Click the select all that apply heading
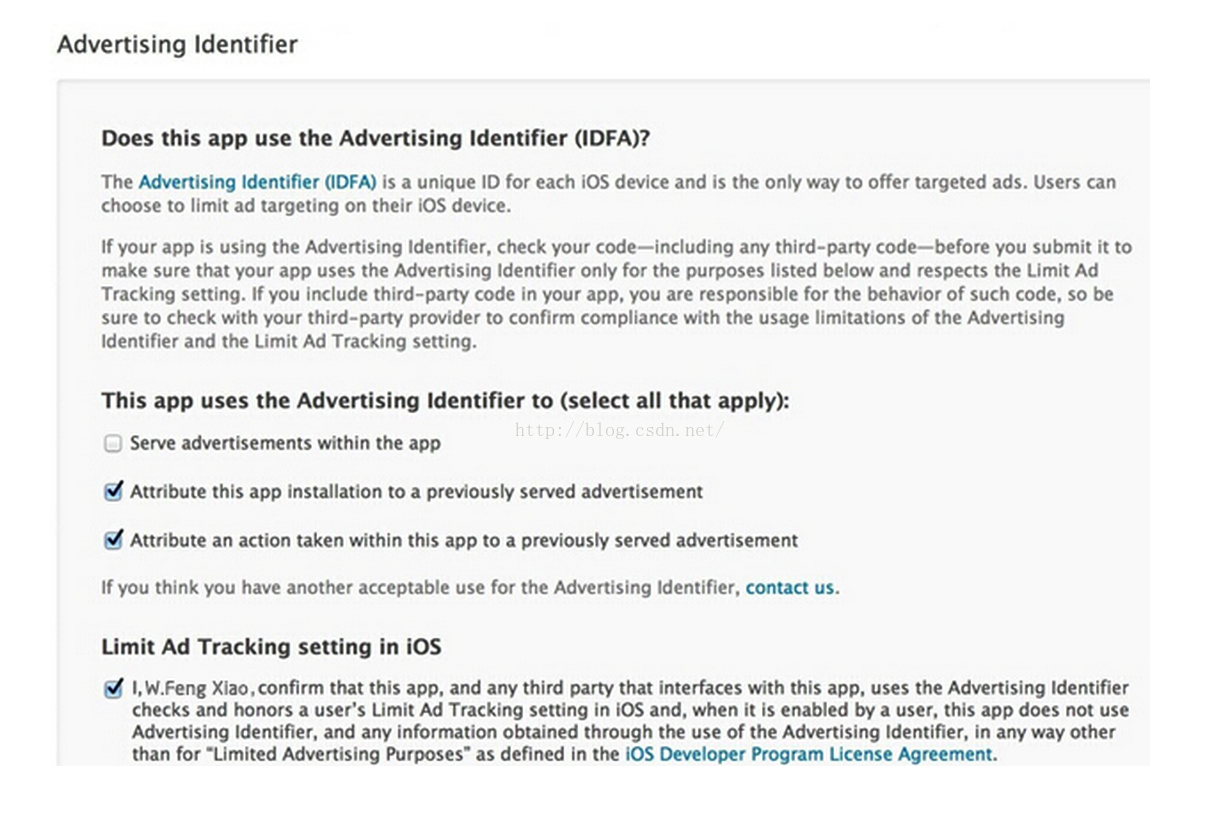Viewport: 1220px width, 838px height. click(445, 401)
